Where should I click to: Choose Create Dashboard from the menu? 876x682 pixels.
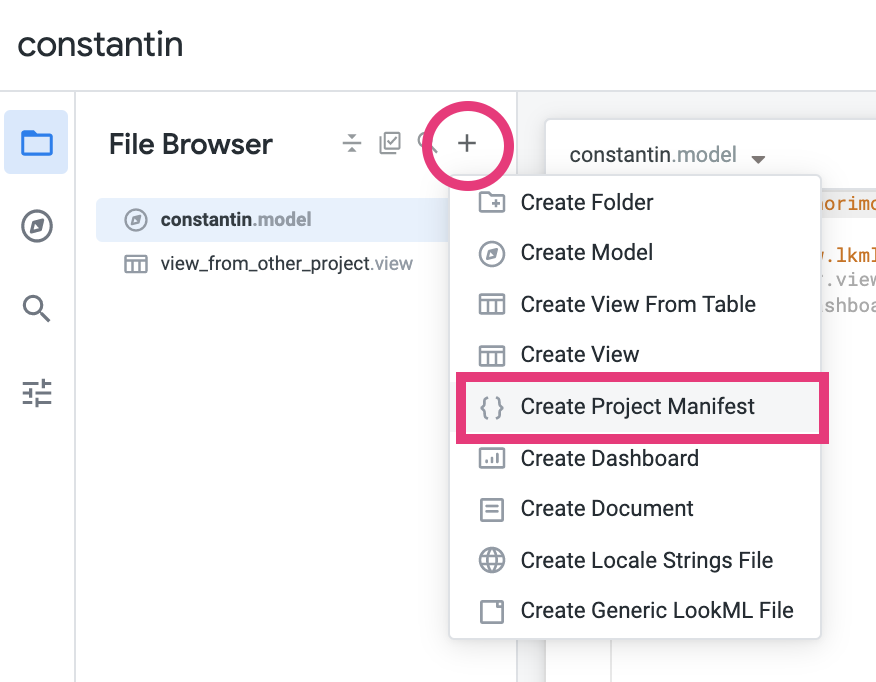coord(635,458)
